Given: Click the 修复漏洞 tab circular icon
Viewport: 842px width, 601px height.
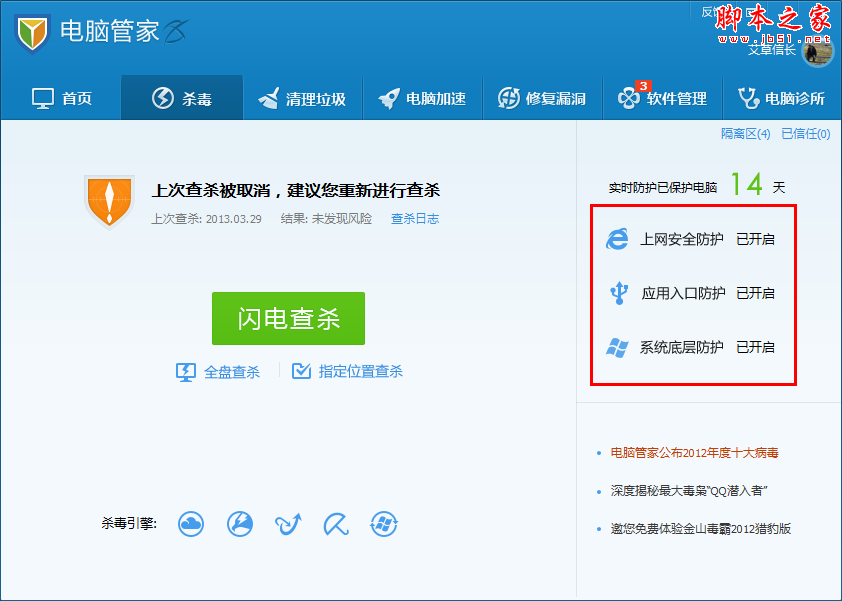Looking at the screenshot, I should click(x=509, y=98).
